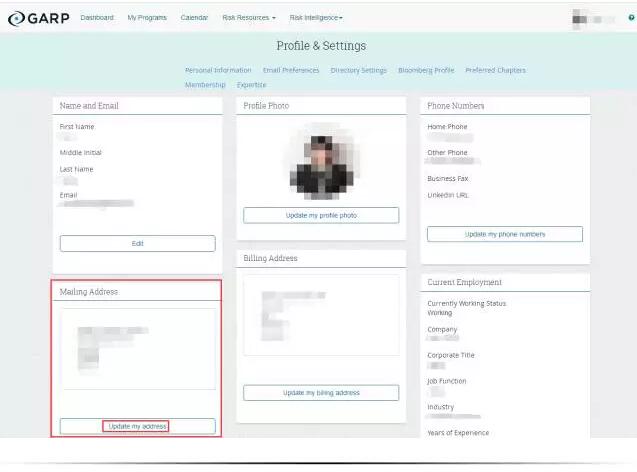The height and width of the screenshot is (472, 637).
Task: Open the Calendar menu item
Action: pyautogui.click(x=194, y=17)
